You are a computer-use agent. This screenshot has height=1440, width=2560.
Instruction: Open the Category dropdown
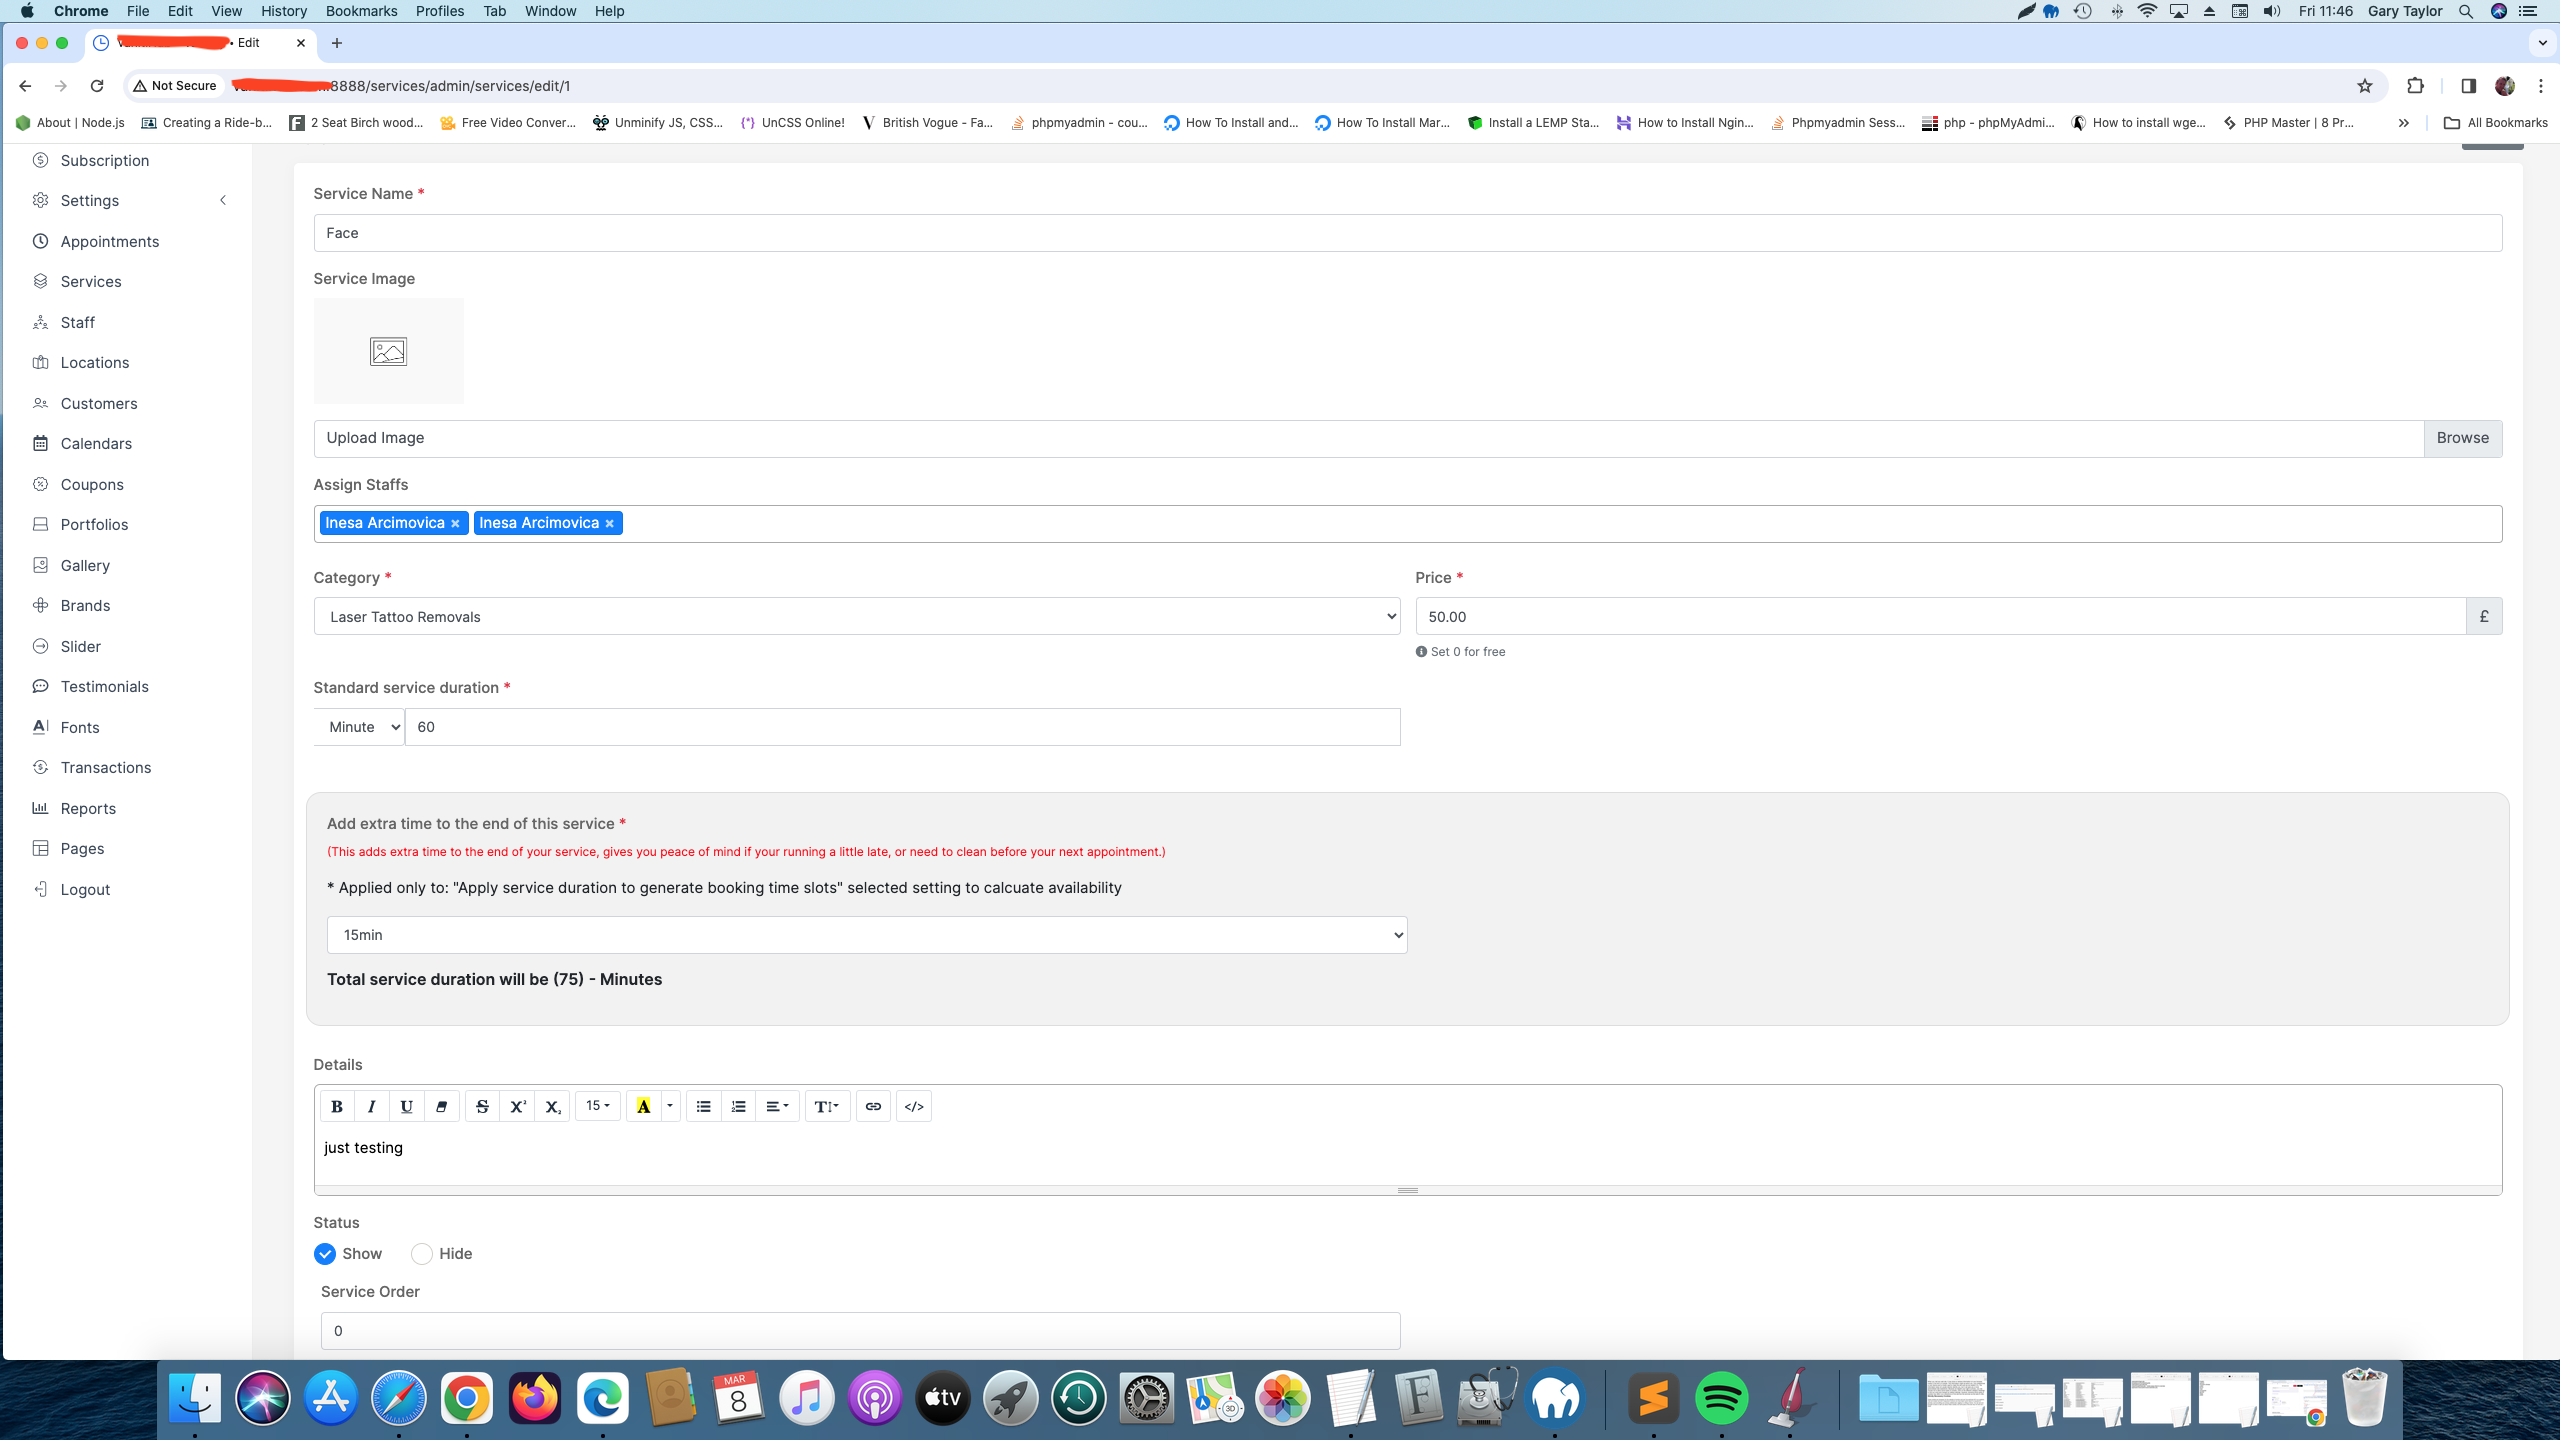[857, 617]
